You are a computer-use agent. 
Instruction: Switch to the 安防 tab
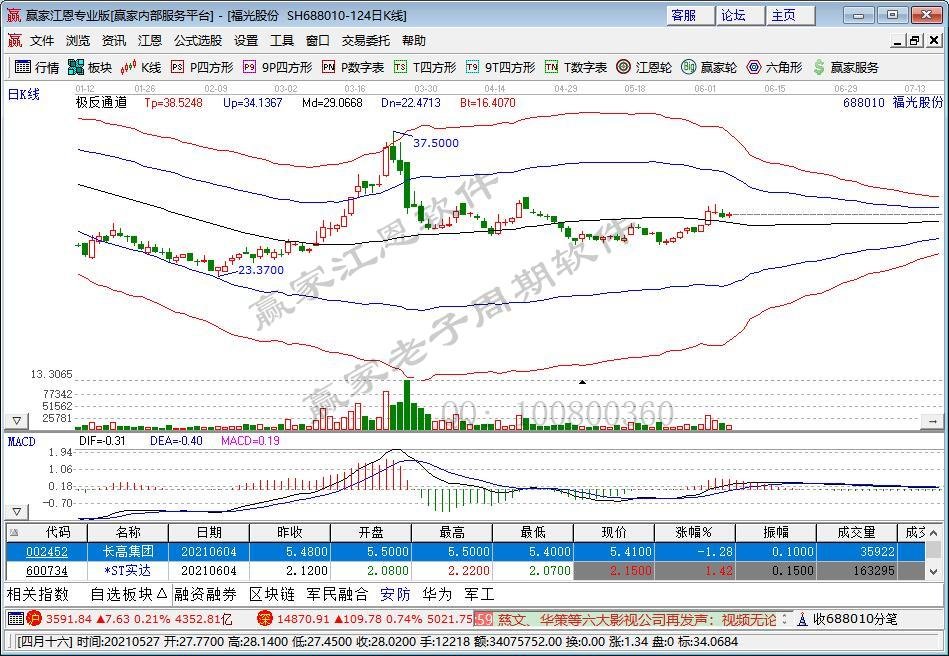(395, 594)
